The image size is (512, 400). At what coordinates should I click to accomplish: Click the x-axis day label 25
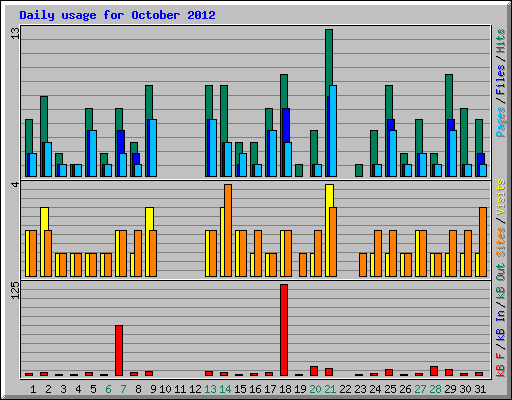click(390, 389)
